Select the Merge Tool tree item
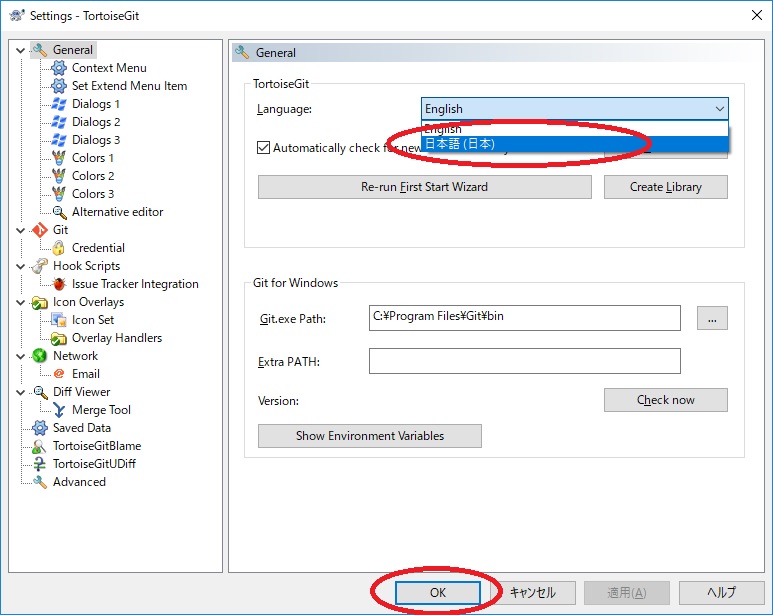The image size is (773, 615). click(101, 410)
